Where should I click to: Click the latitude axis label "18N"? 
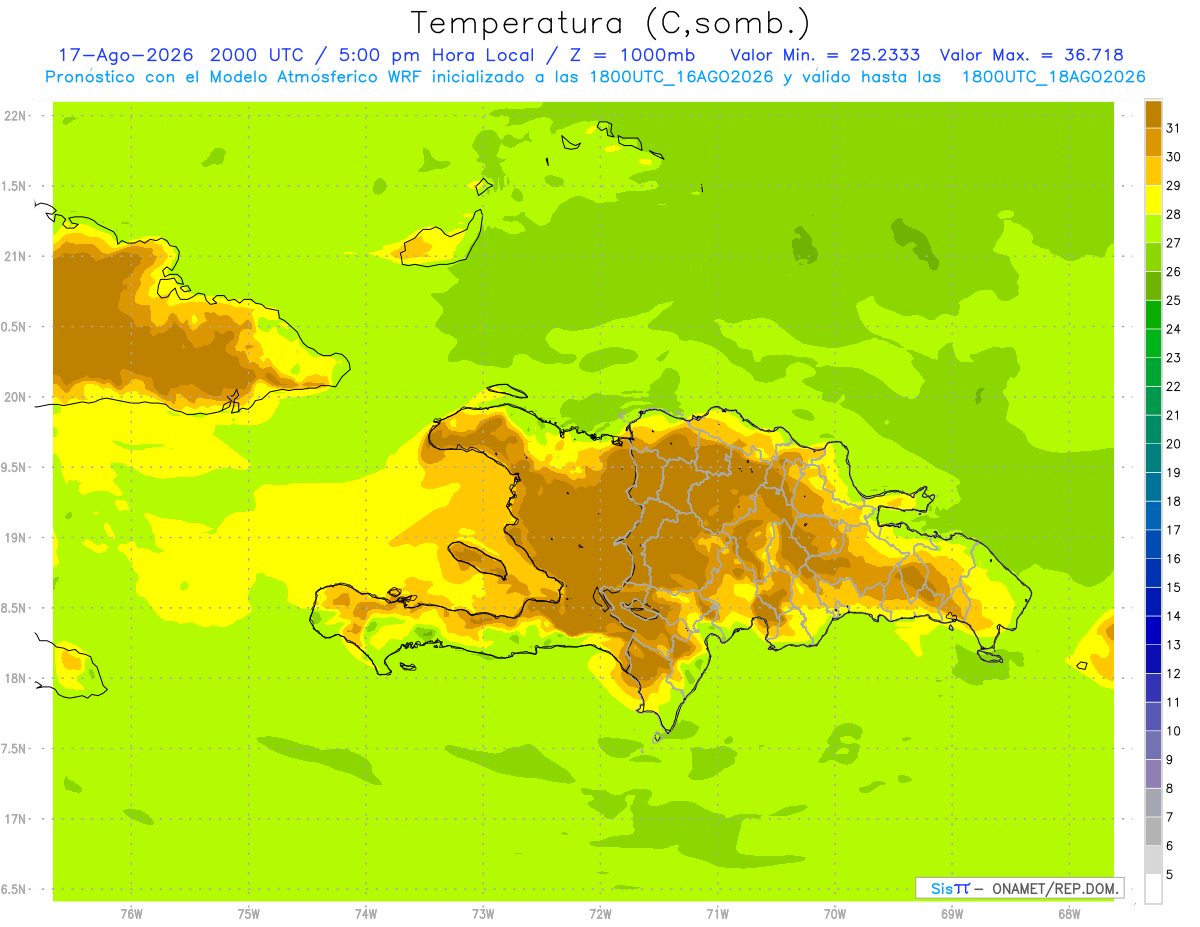click(x=16, y=679)
